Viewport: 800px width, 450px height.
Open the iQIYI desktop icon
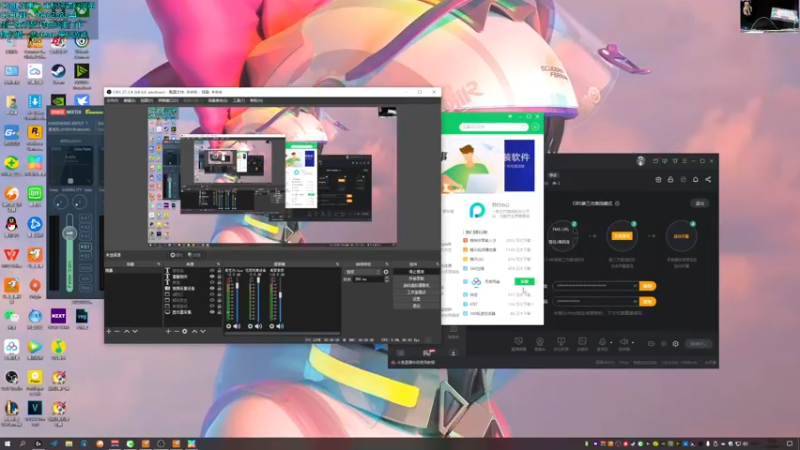click(35, 195)
